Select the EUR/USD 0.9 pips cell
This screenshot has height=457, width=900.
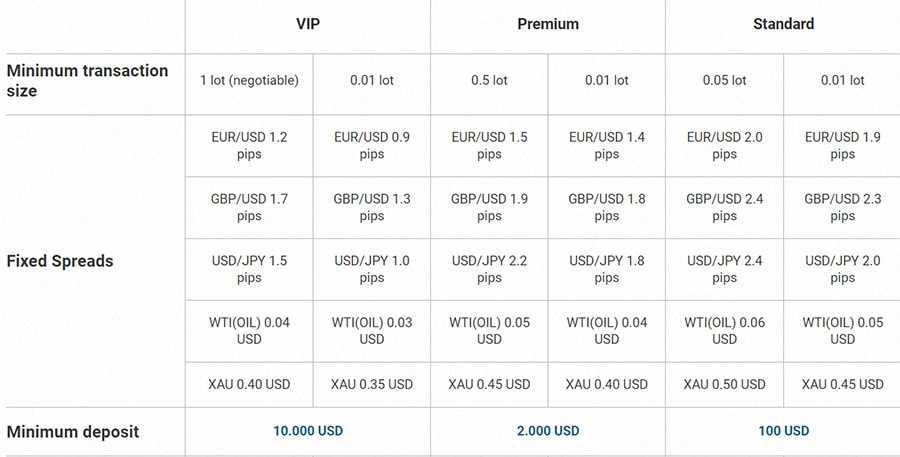[372, 146]
